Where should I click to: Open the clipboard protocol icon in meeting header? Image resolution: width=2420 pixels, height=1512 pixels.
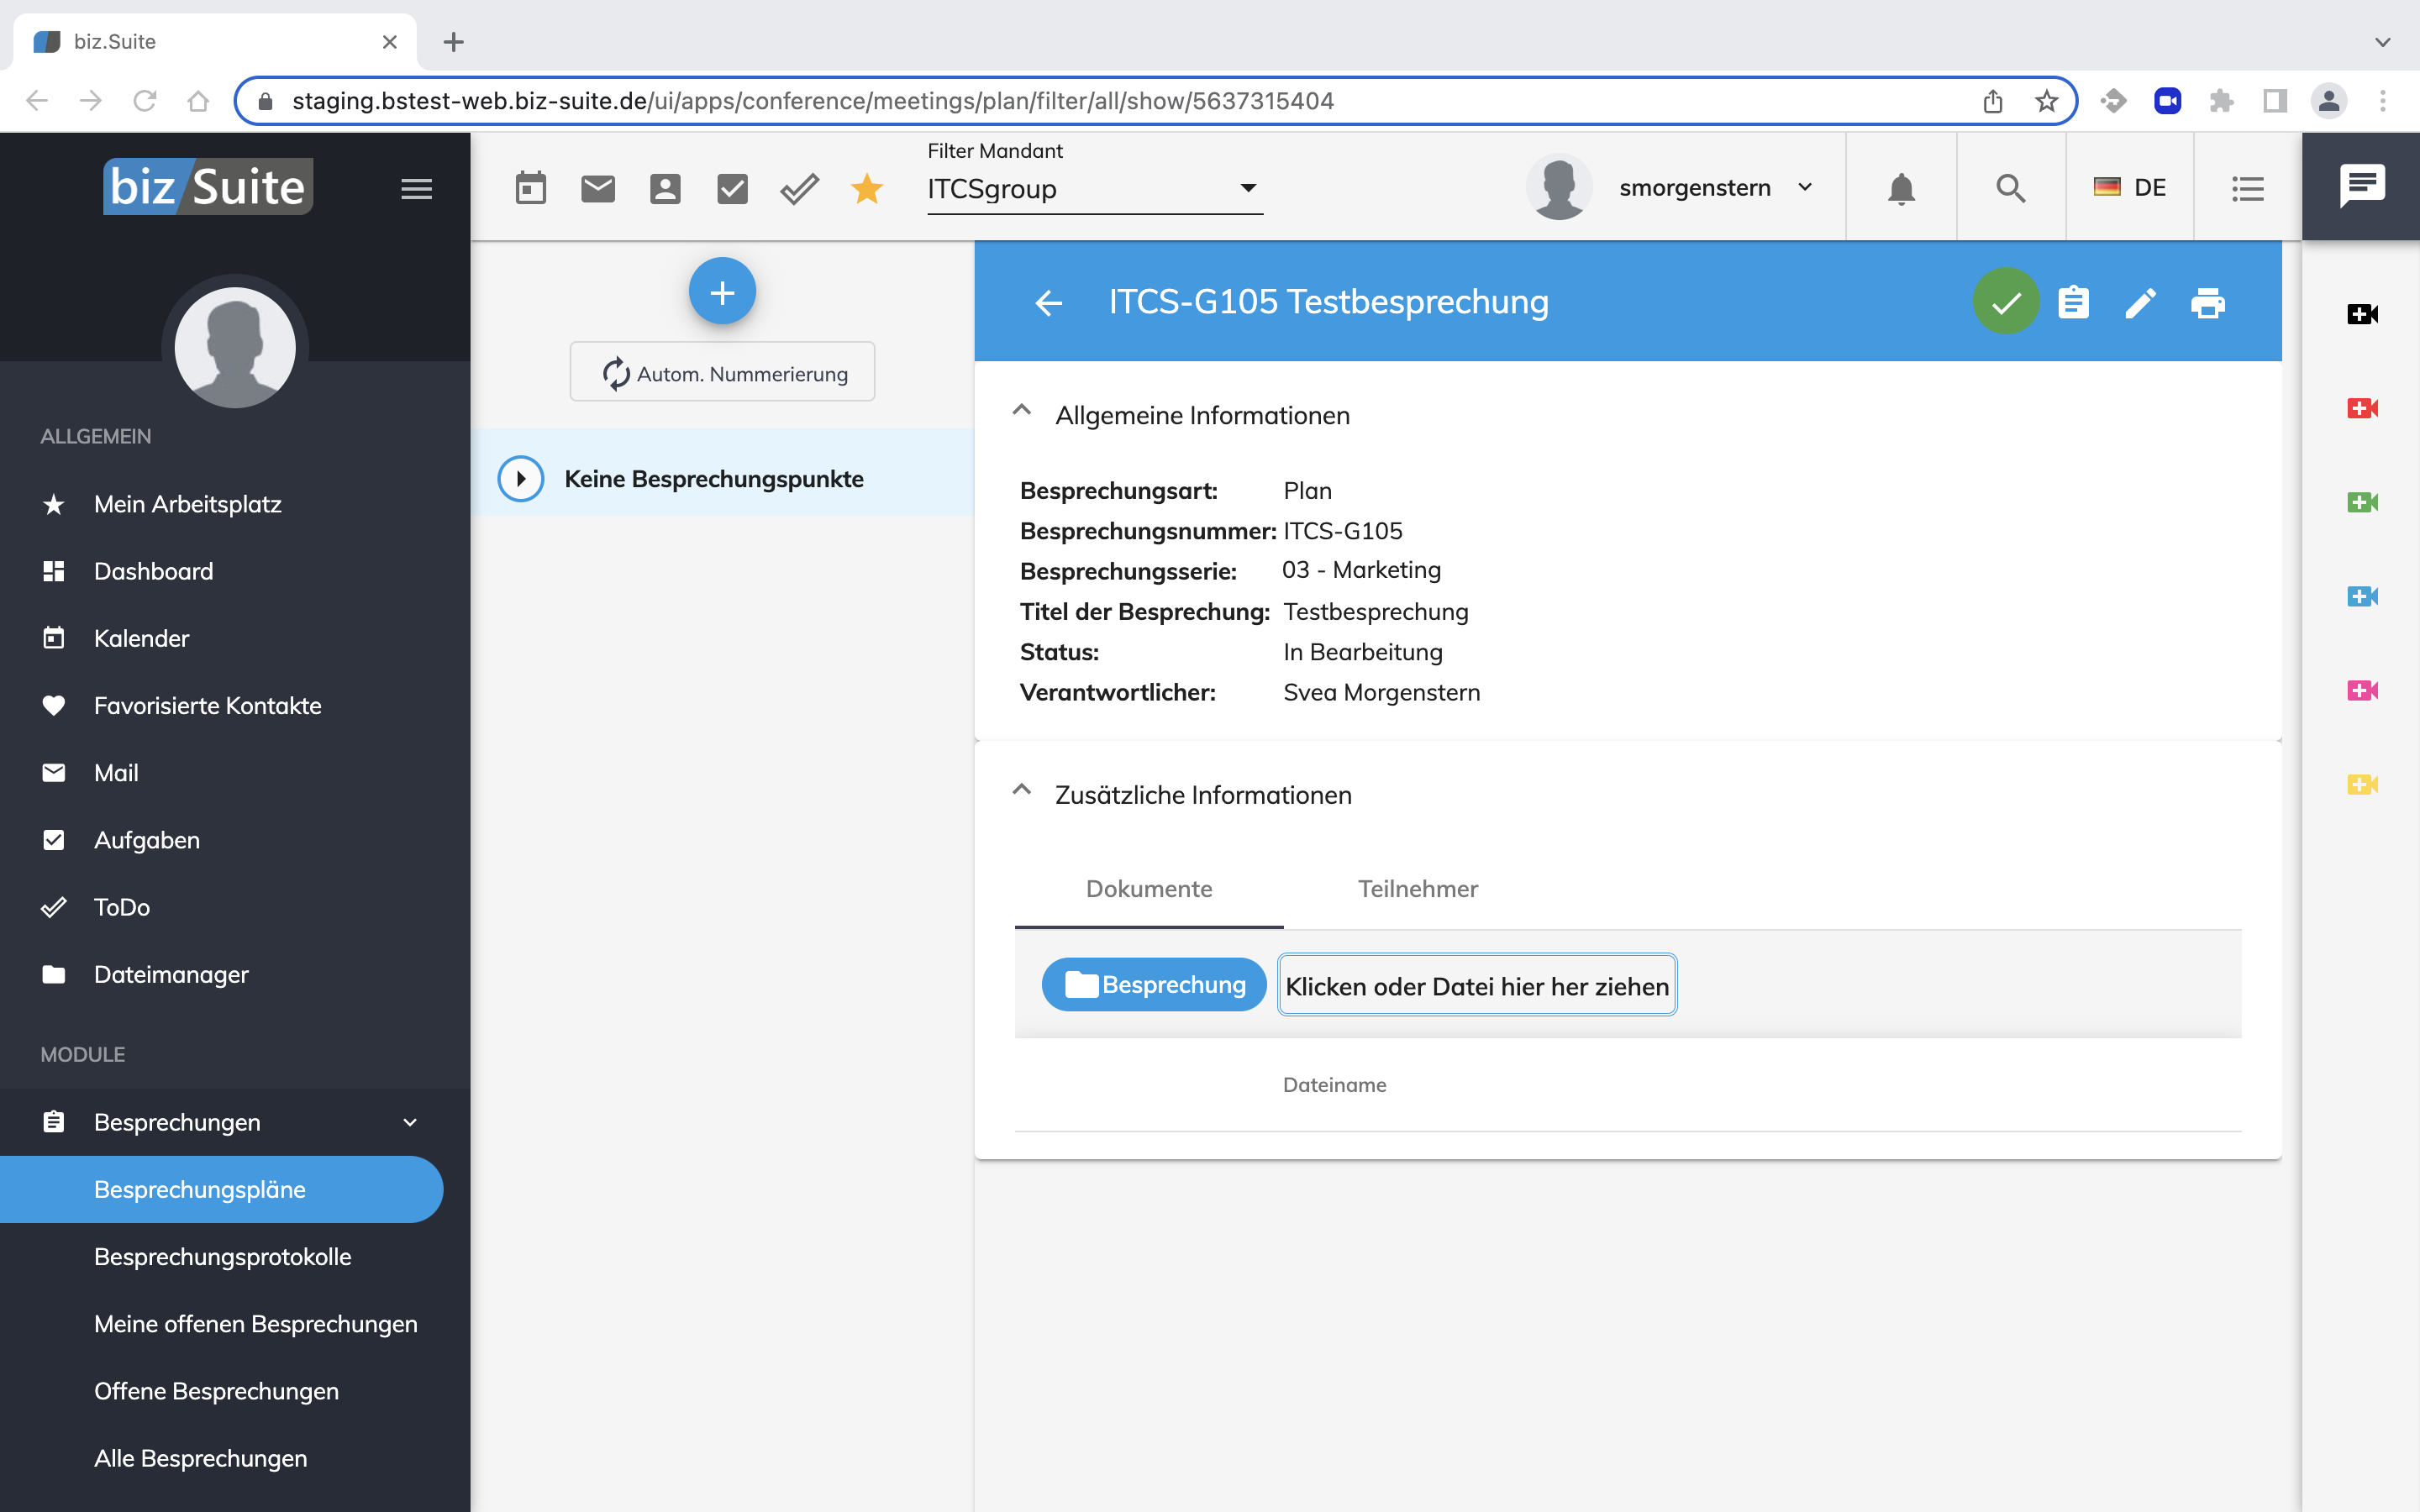[2074, 302]
